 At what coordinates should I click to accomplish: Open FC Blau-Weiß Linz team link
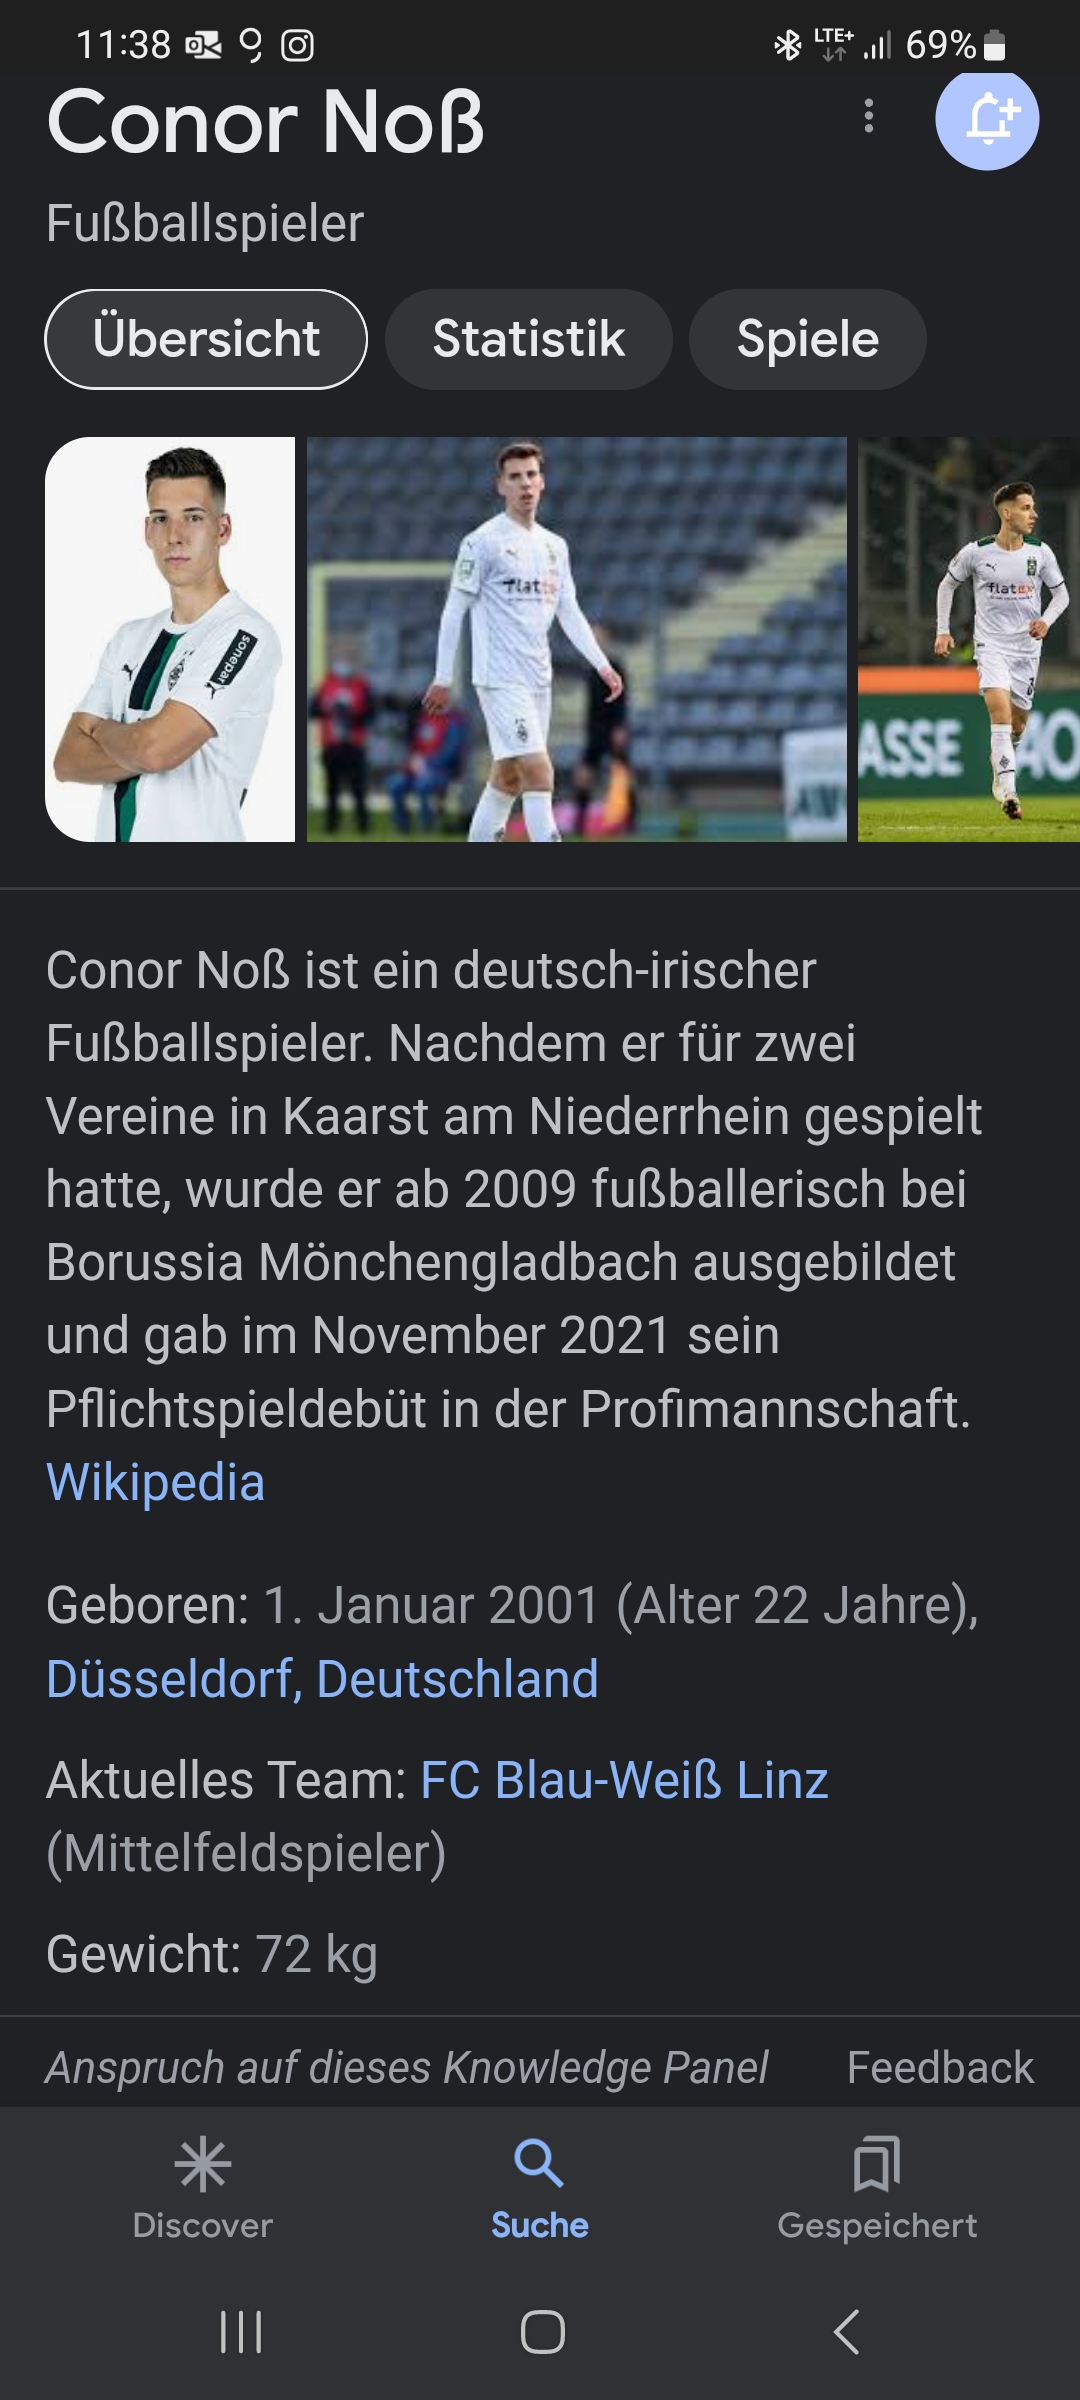coord(624,1780)
